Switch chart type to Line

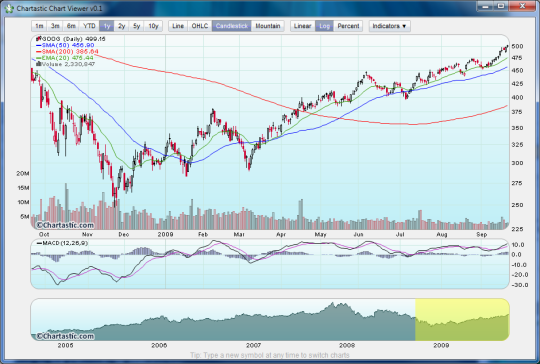click(x=178, y=26)
